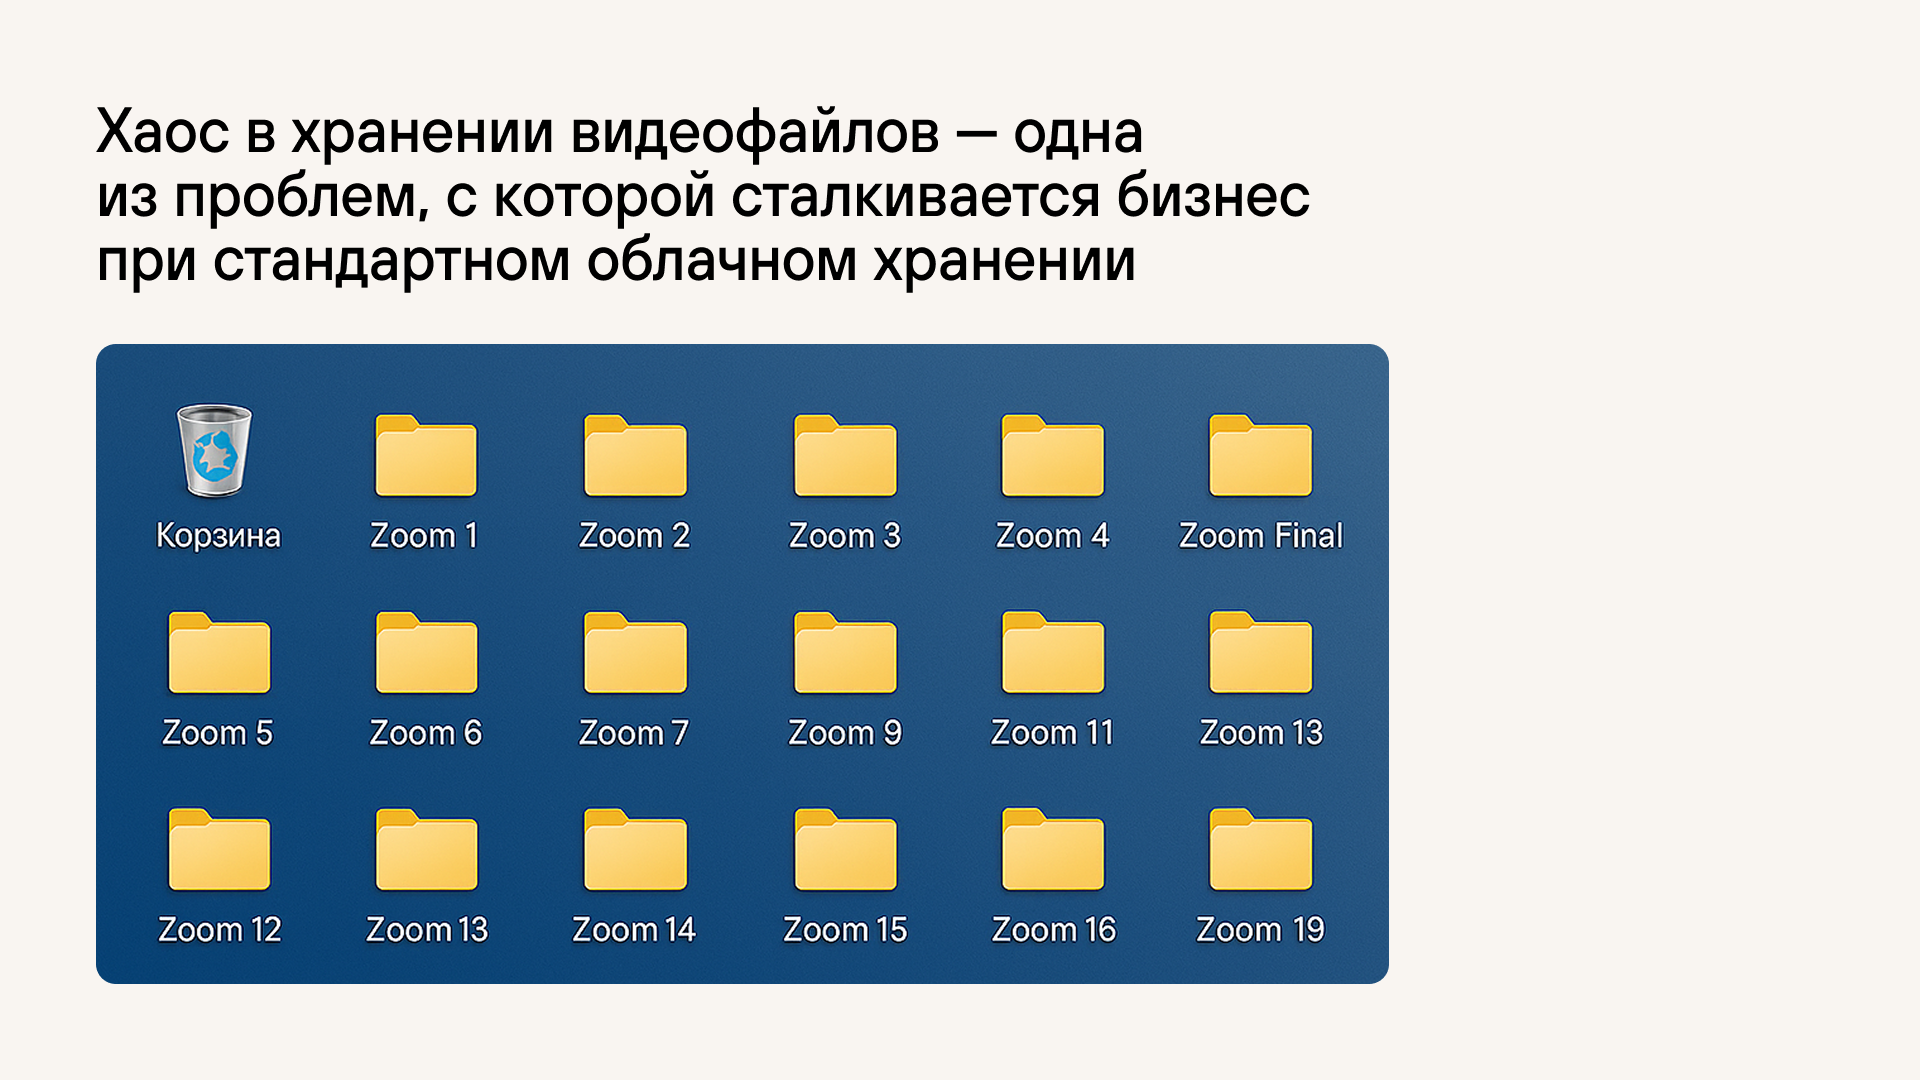
Task: Select the Zoom 11 folder
Action: (1053, 654)
